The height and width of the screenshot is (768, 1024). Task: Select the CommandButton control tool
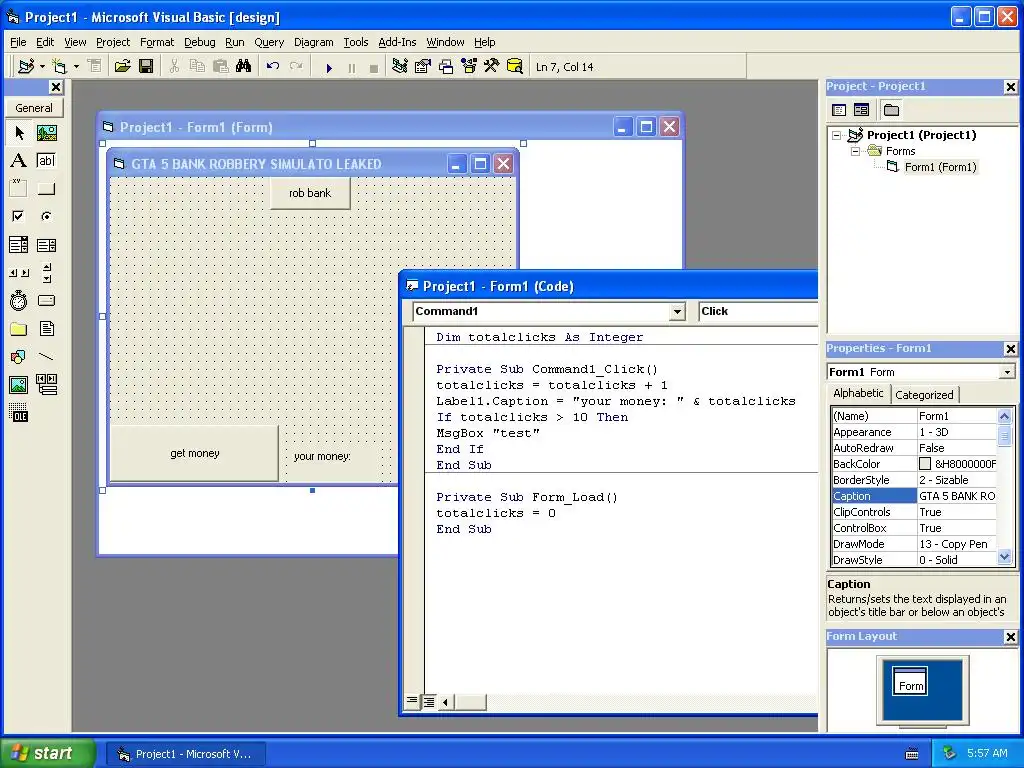tap(46, 189)
